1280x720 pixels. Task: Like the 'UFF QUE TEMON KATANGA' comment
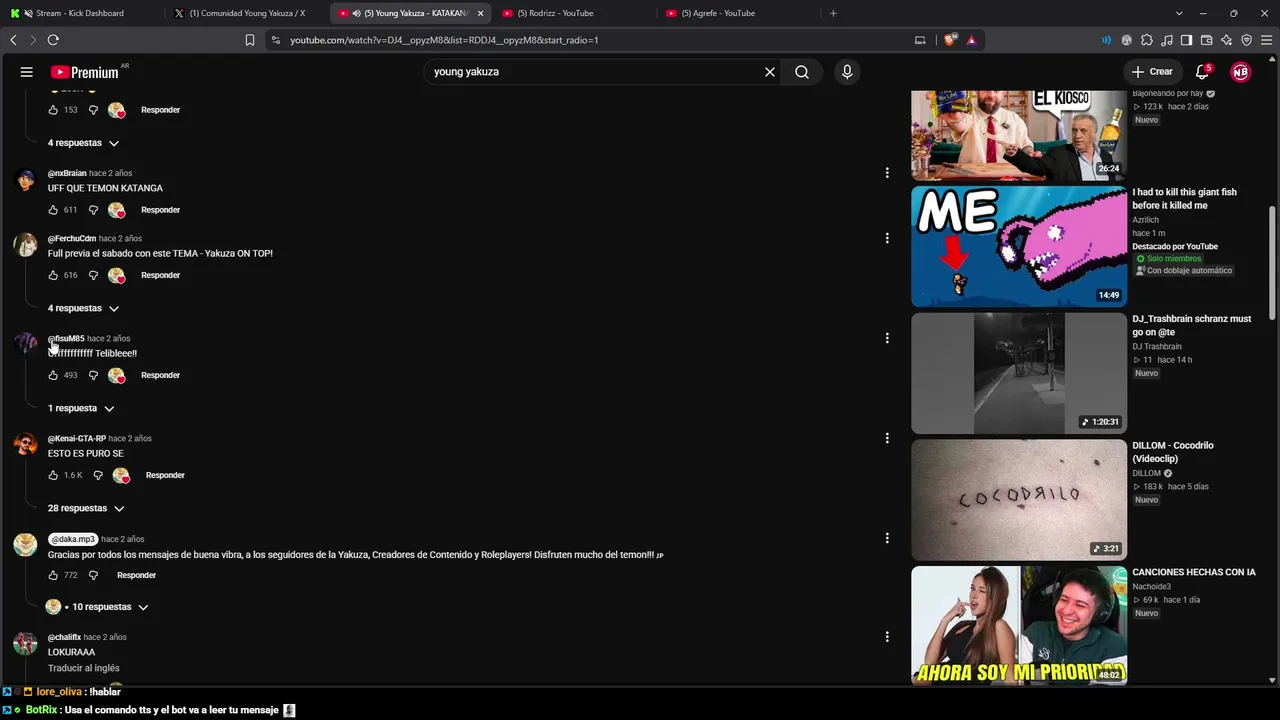pyautogui.click(x=53, y=210)
